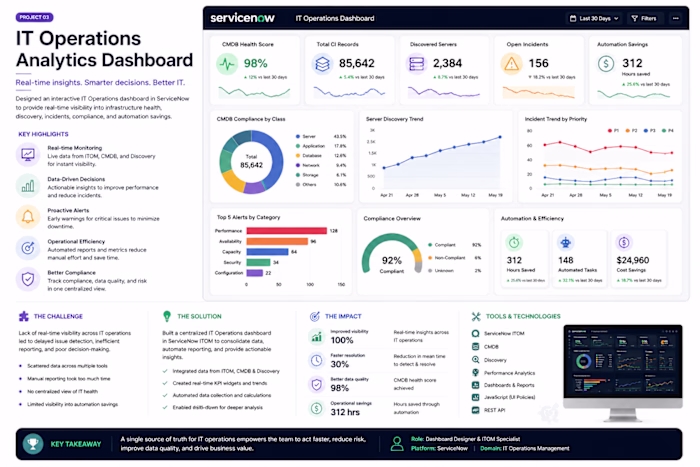
Task: Click the Automated Tasks robot icon
Action: tap(566, 242)
